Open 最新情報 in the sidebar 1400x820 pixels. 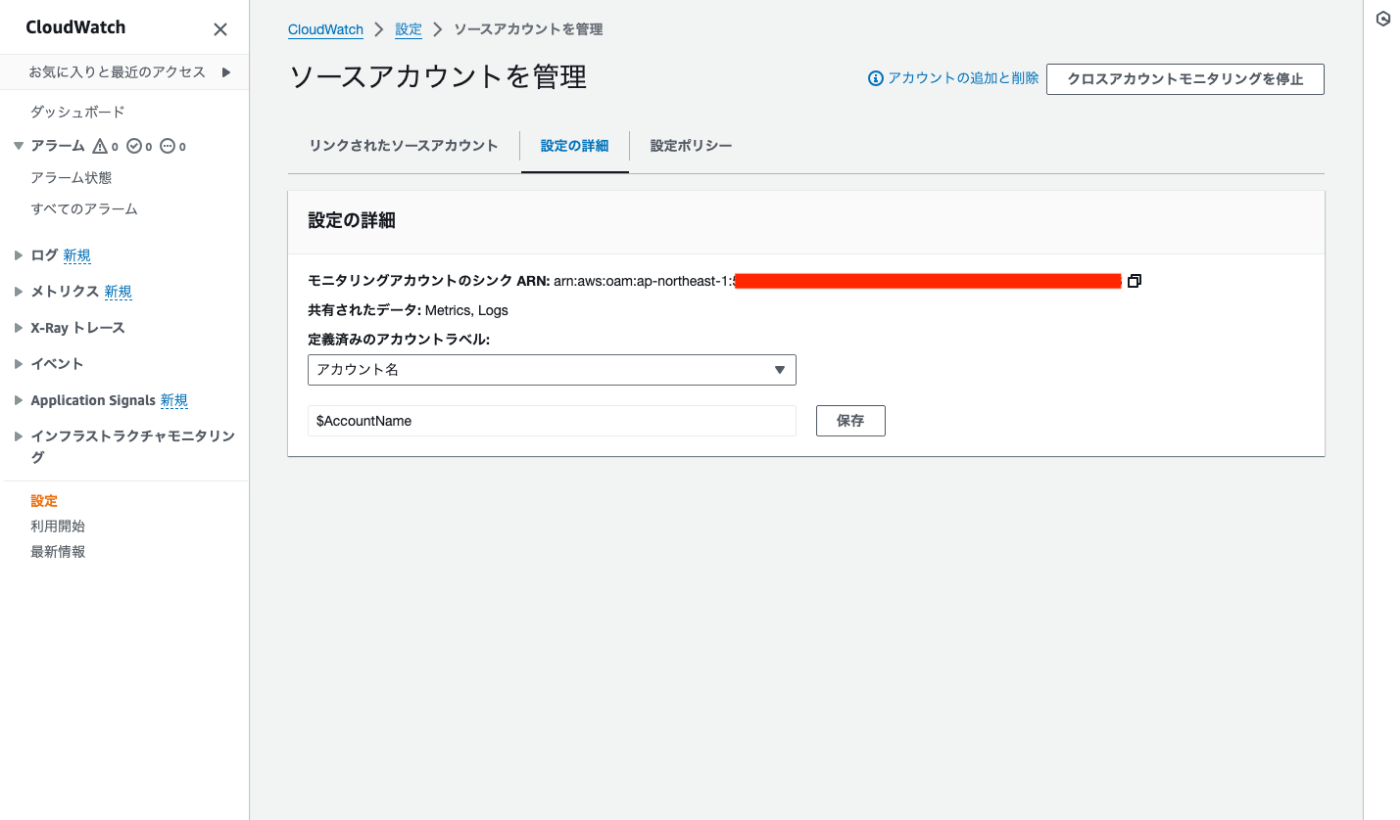pos(58,552)
